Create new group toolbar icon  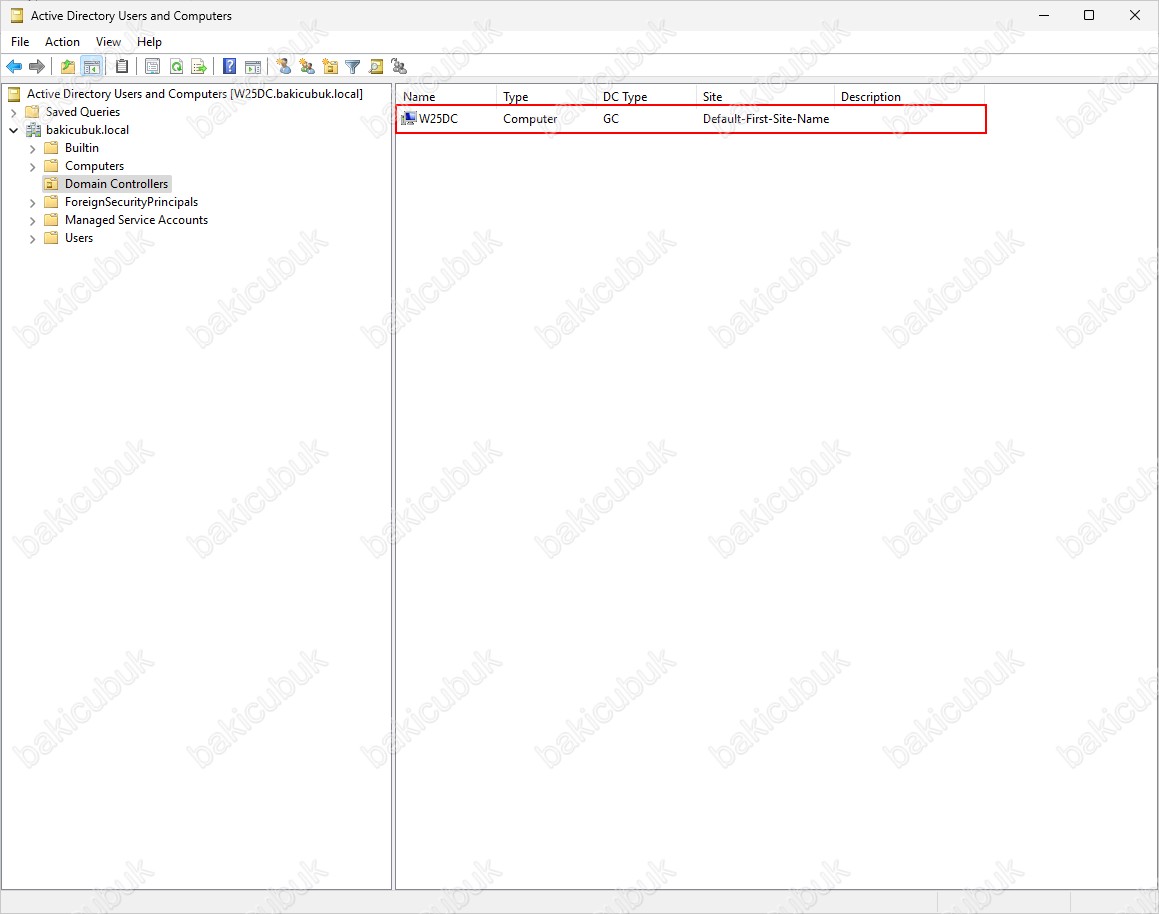tap(307, 66)
